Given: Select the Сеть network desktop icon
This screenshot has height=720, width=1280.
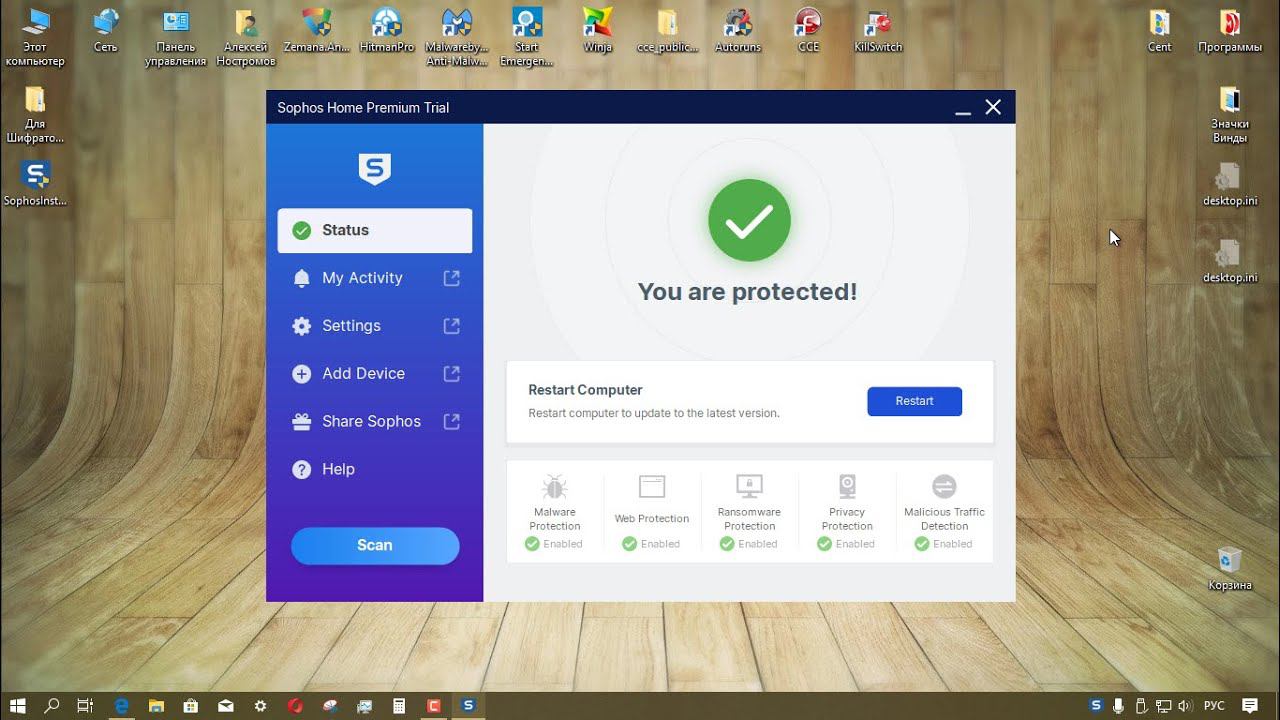Looking at the screenshot, I should point(105,30).
